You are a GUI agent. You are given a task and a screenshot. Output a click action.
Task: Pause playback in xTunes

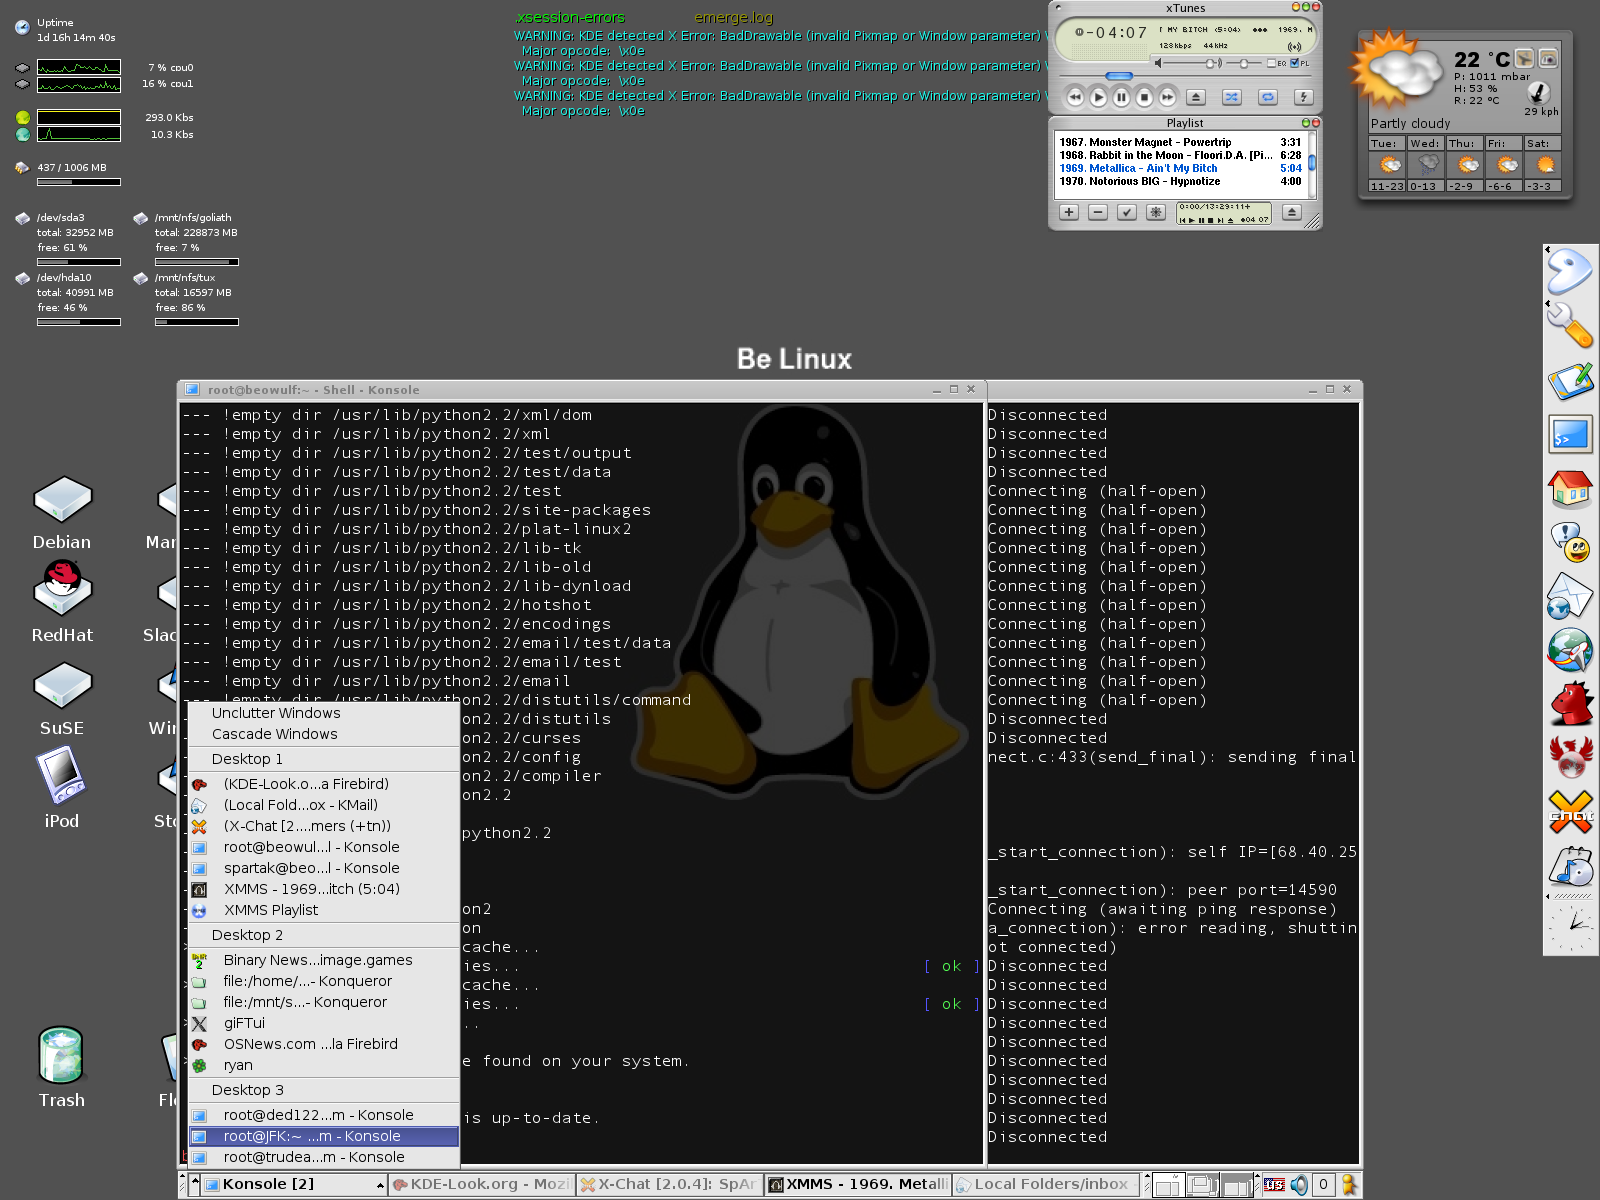click(1121, 97)
